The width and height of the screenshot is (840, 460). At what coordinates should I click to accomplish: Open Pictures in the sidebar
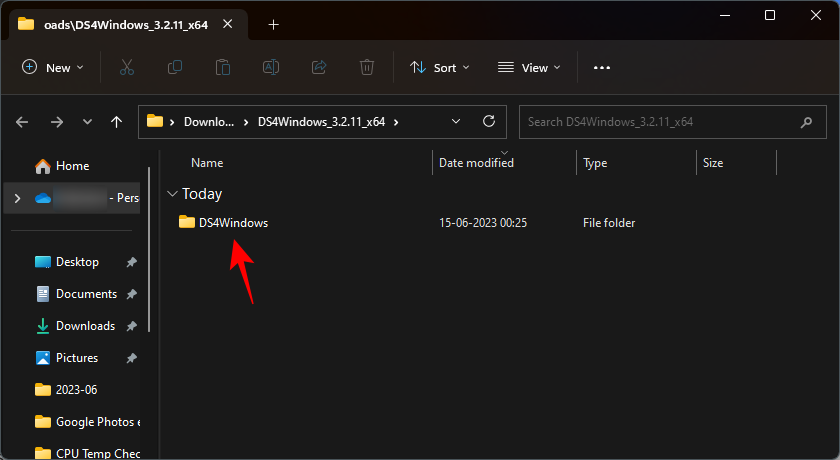[66, 358]
